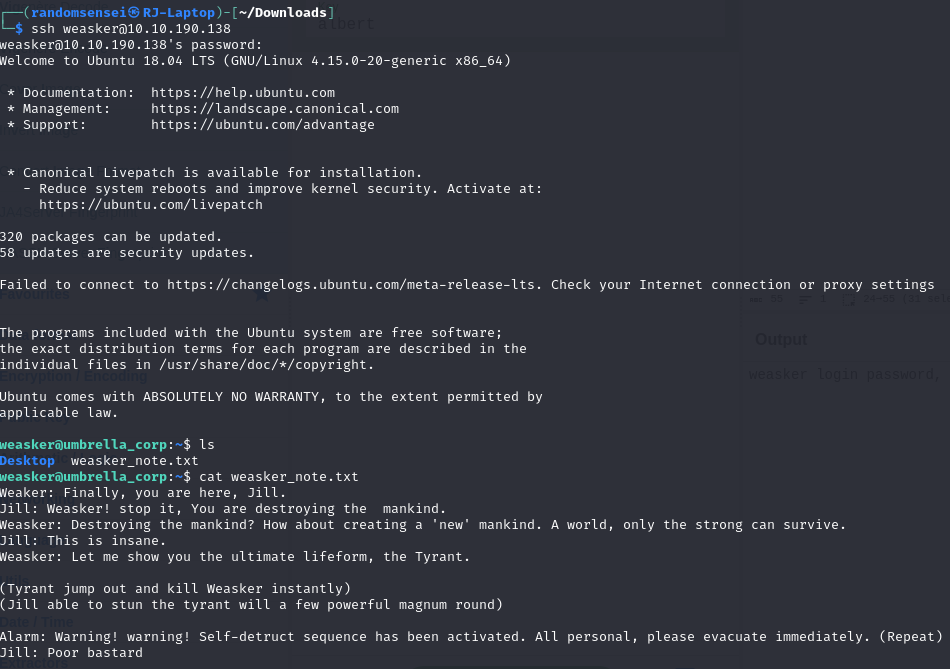Click the '320 packages can be updated' line

pyautogui.click(x=111, y=237)
